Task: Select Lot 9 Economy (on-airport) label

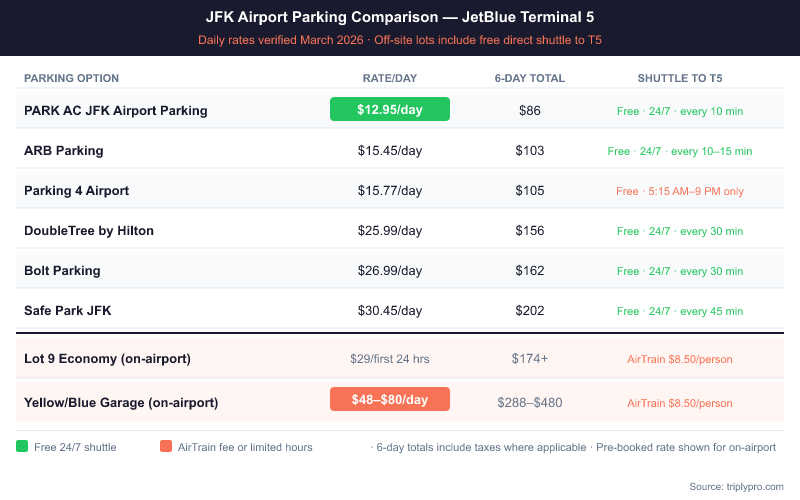Action: (x=107, y=358)
